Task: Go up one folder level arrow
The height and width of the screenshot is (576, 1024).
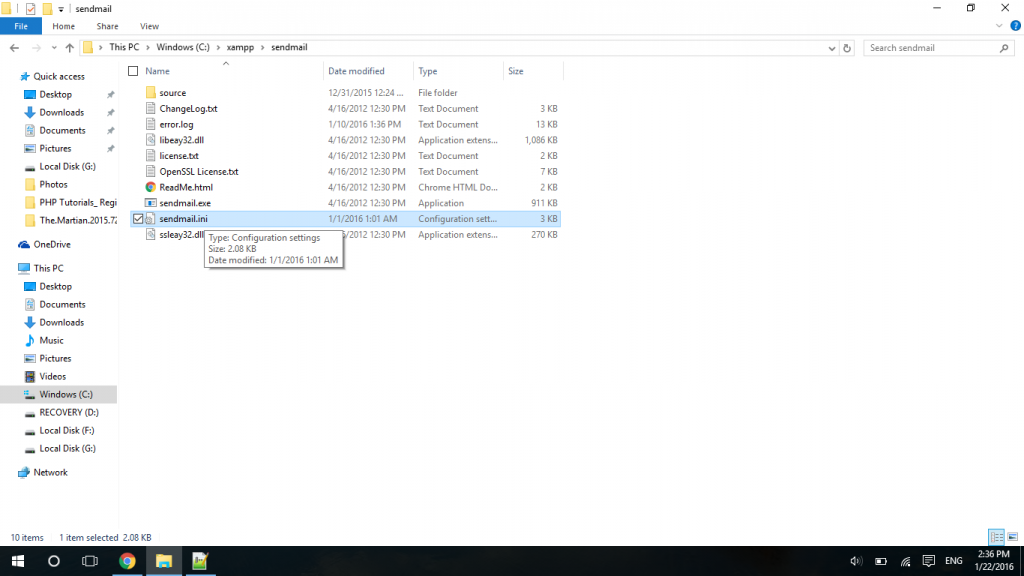Action: (x=69, y=48)
